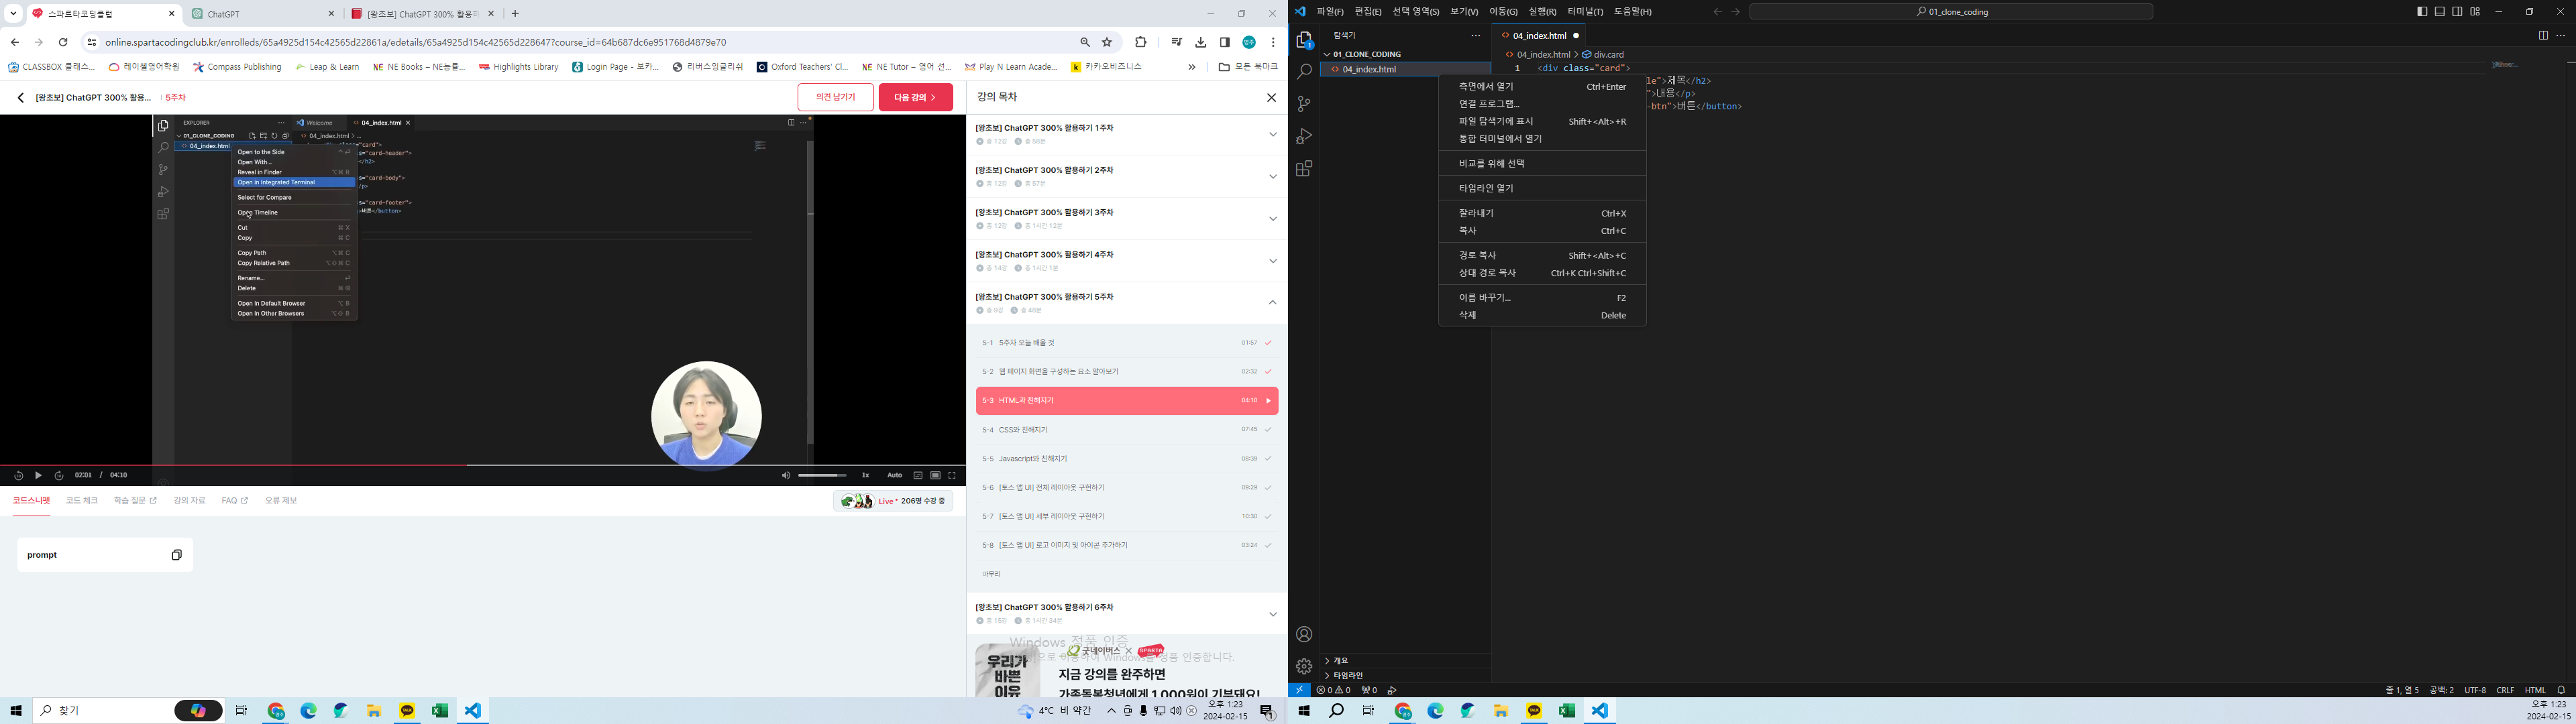The image size is (2576, 724).
Task: Open the 터미널(T) menu in VS Code
Action: (1584, 12)
